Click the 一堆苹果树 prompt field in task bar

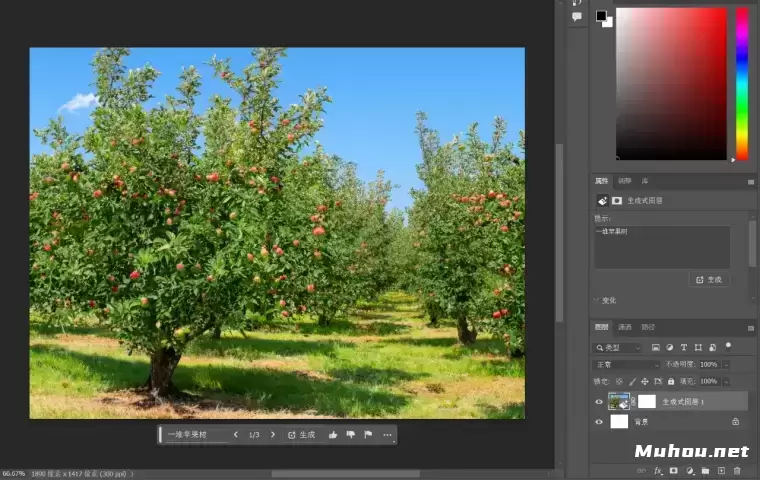(196, 435)
